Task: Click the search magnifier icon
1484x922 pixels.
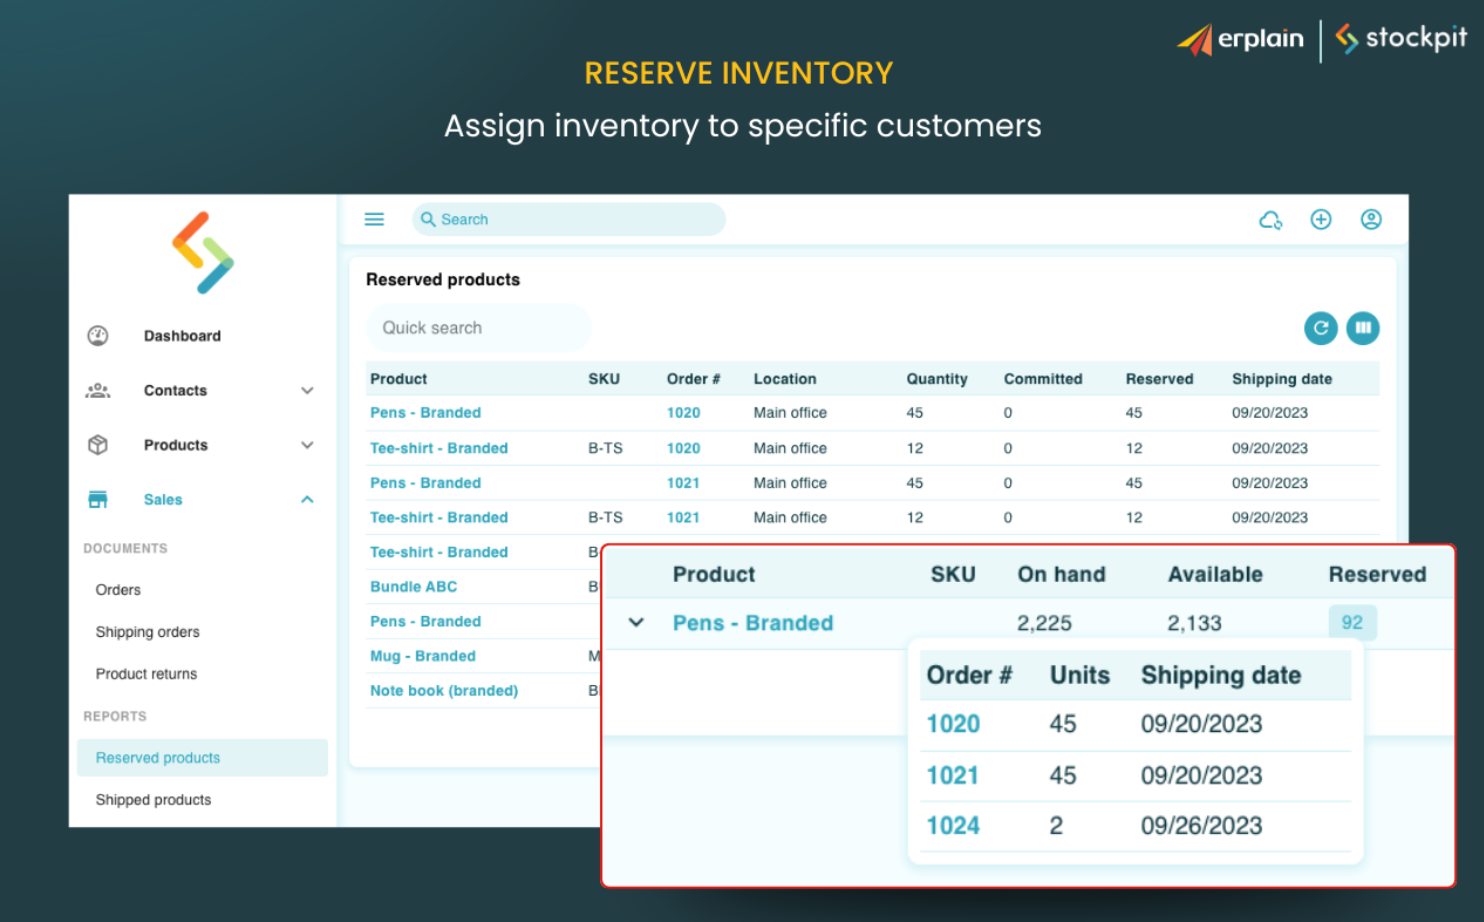Action: pos(428,219)
